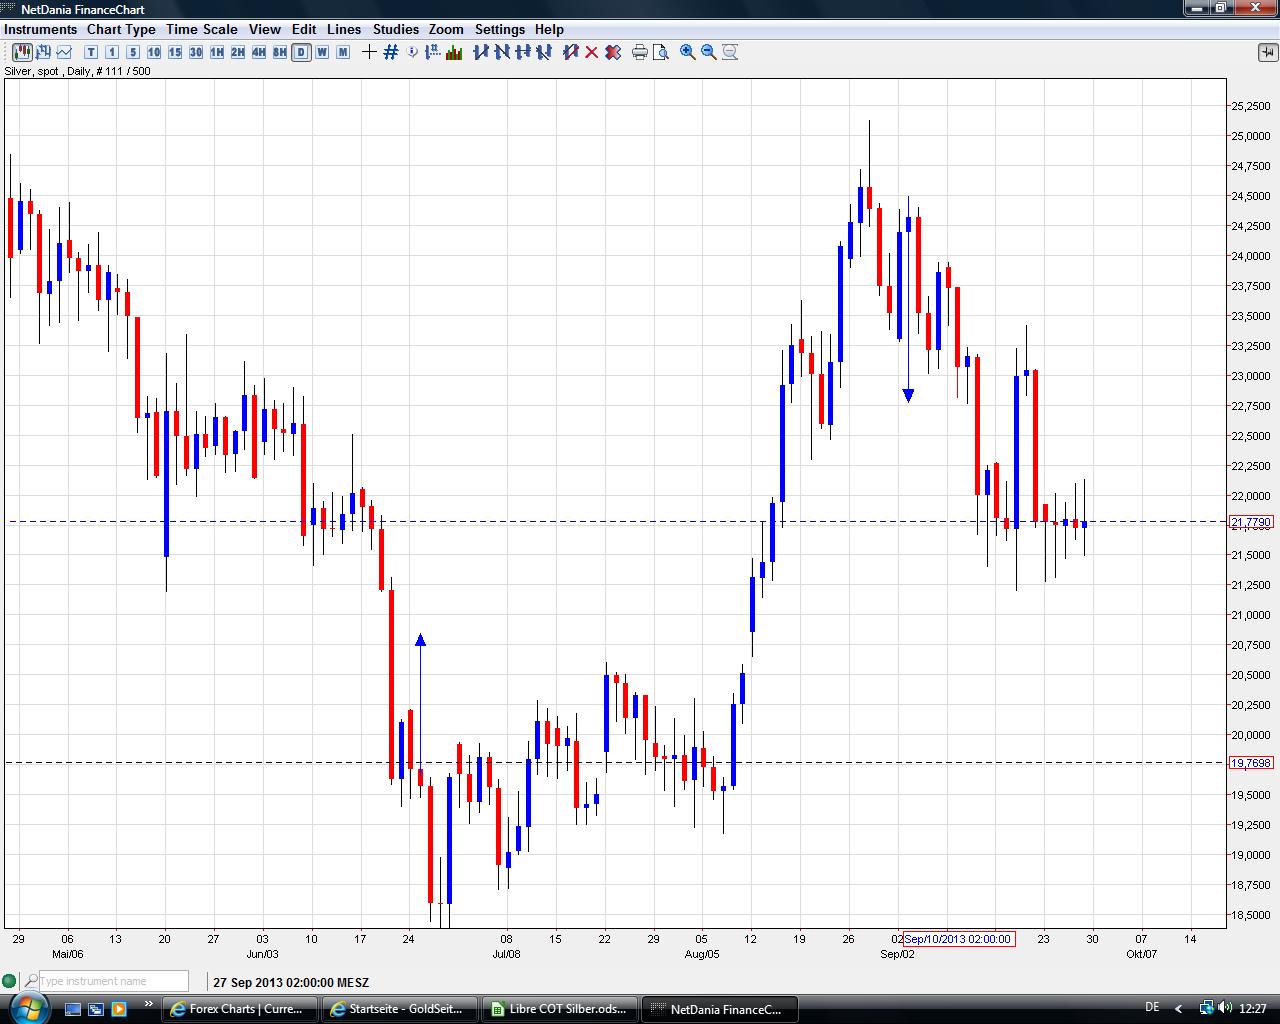This screenshot has height=1024, width=1280.
Task: Reset chart zoom
Action: coord(730,52)
